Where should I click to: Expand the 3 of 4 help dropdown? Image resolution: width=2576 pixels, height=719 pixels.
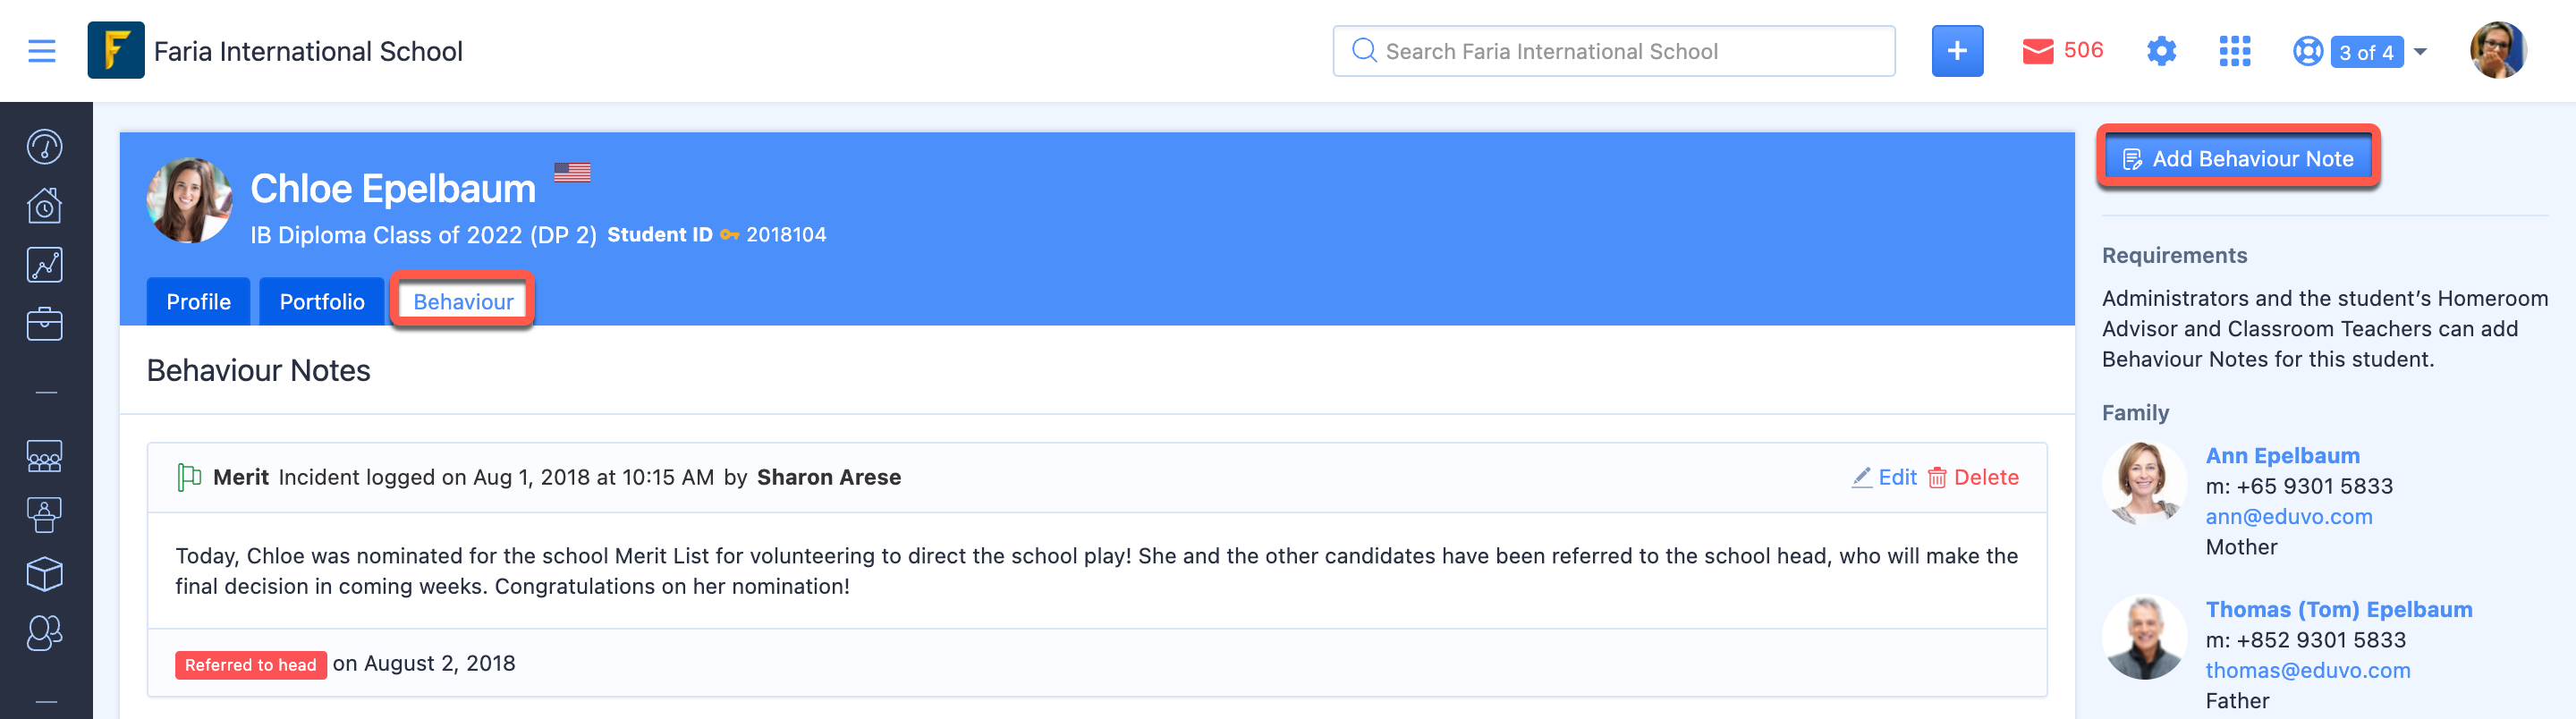click(x=2359, y=51)
